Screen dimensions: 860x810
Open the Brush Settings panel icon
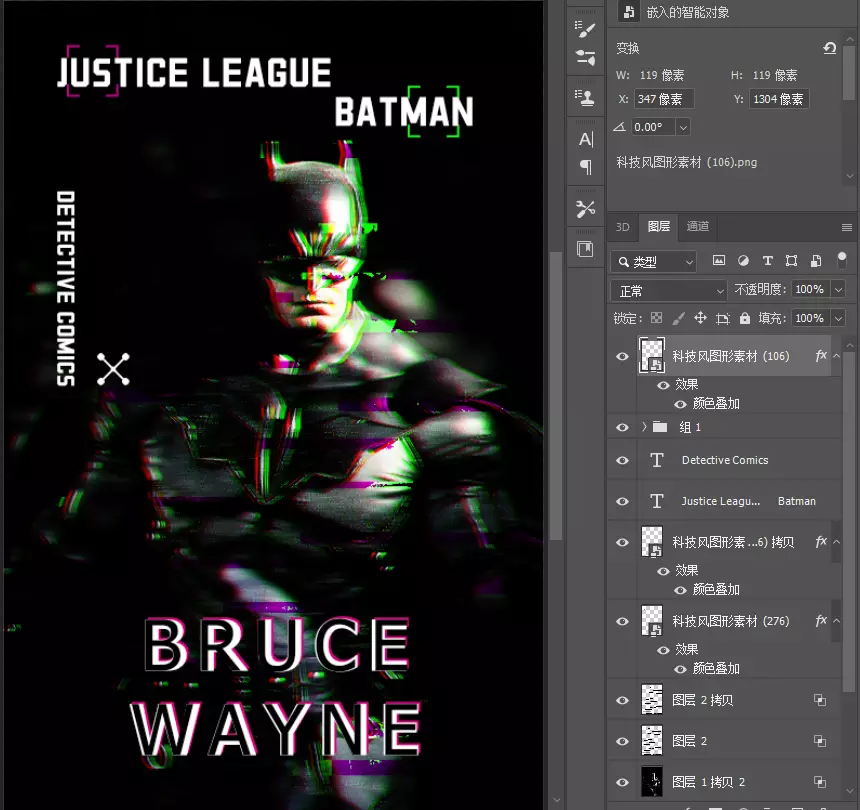point(585,30)
